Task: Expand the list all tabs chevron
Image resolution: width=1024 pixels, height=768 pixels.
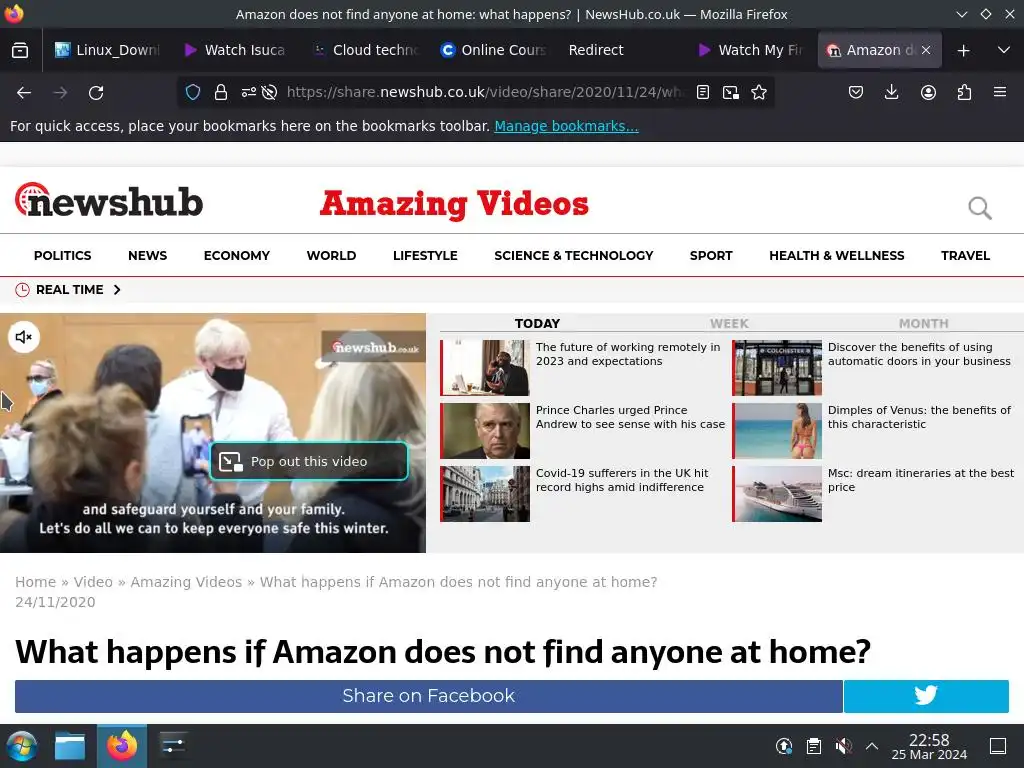Action: (1004, 50)
